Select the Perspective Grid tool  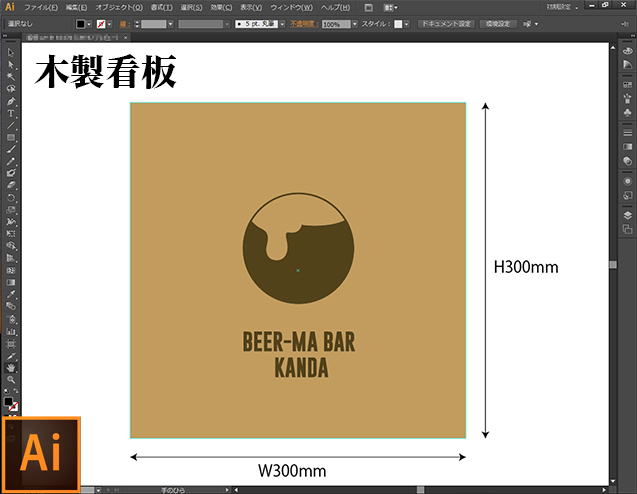11,258
